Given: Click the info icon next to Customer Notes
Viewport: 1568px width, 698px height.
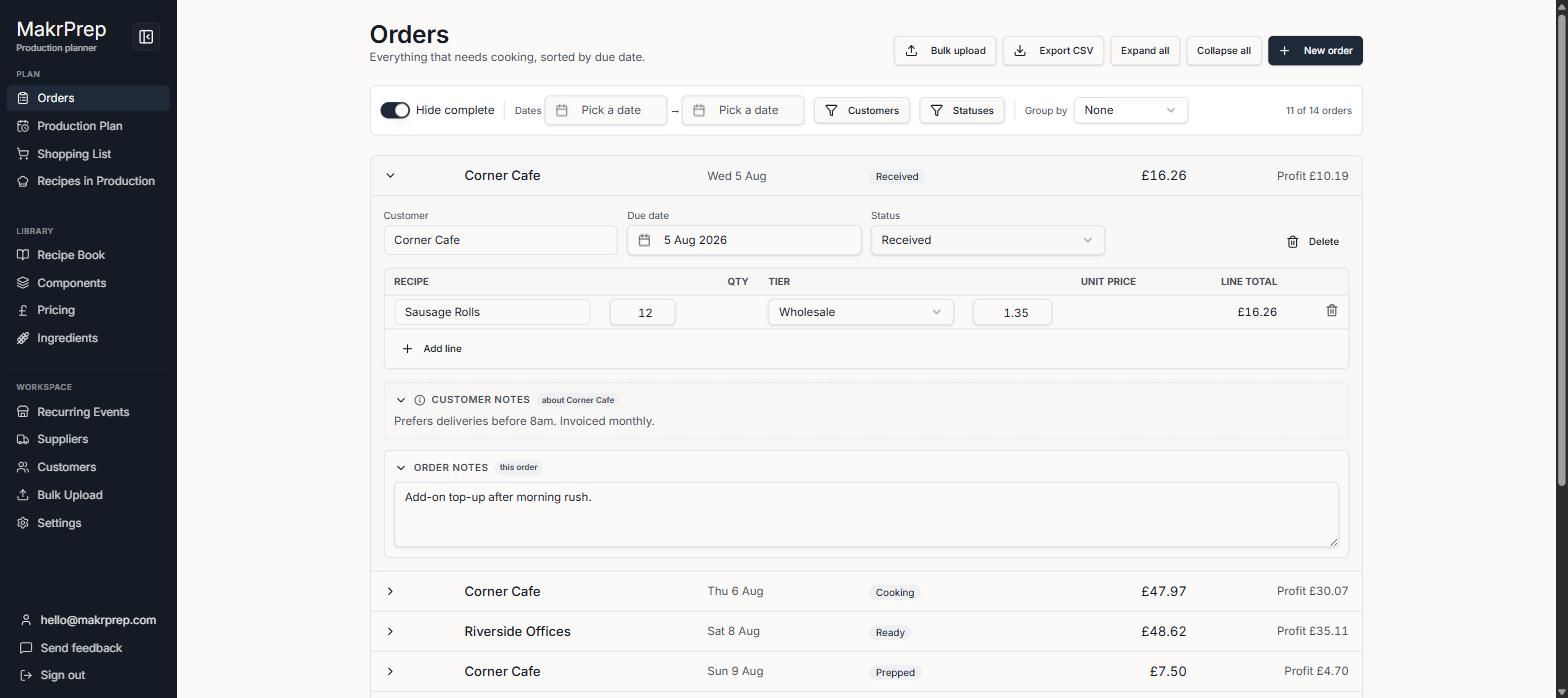Looking at the screenshot, I should coord(420,400).
